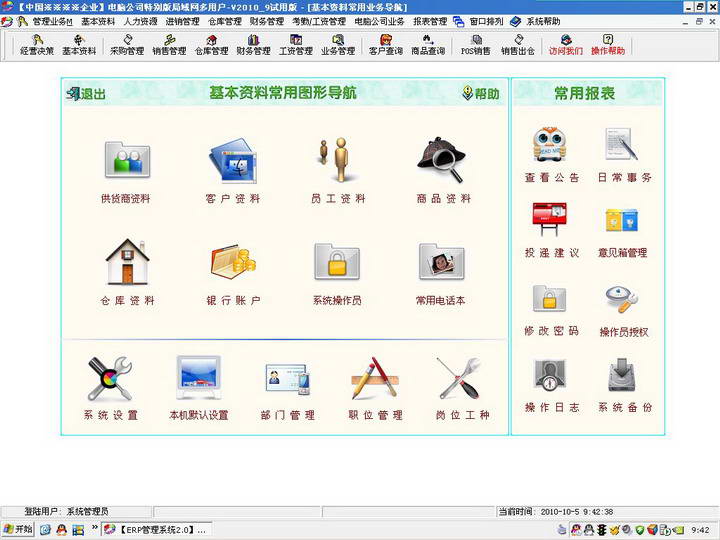This screenshot has height=540, width=720.
Task: Open 银行账户 bank account icon
Action: click(233, 263)
